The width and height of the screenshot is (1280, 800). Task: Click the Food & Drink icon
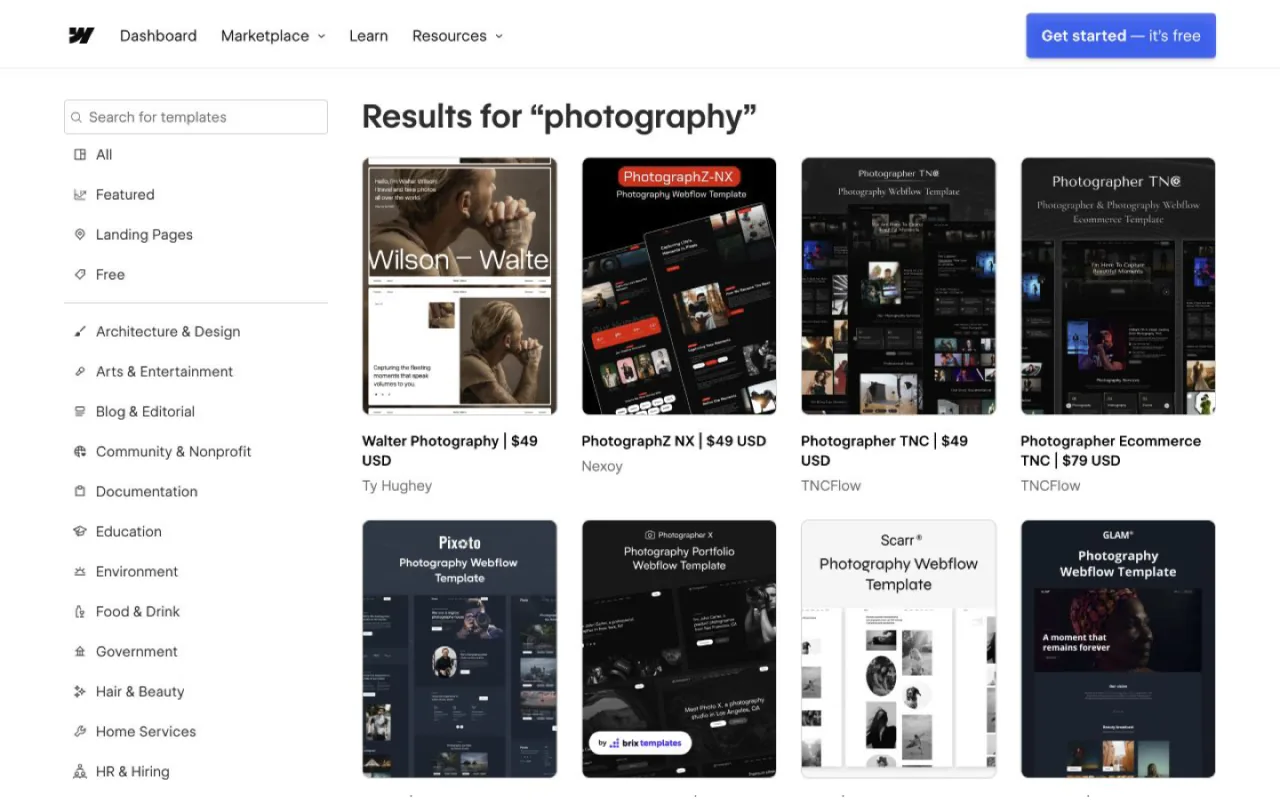pos(80,612)
